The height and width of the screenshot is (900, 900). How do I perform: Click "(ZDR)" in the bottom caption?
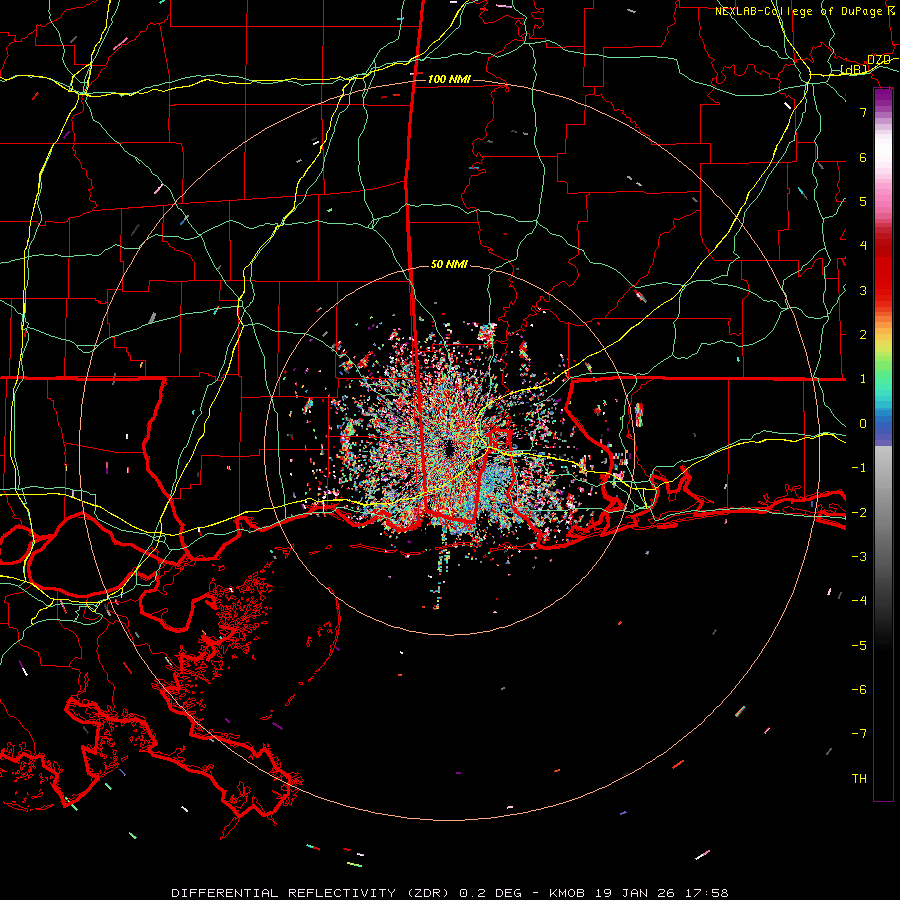pyautogui.click(x=428, y=893)
